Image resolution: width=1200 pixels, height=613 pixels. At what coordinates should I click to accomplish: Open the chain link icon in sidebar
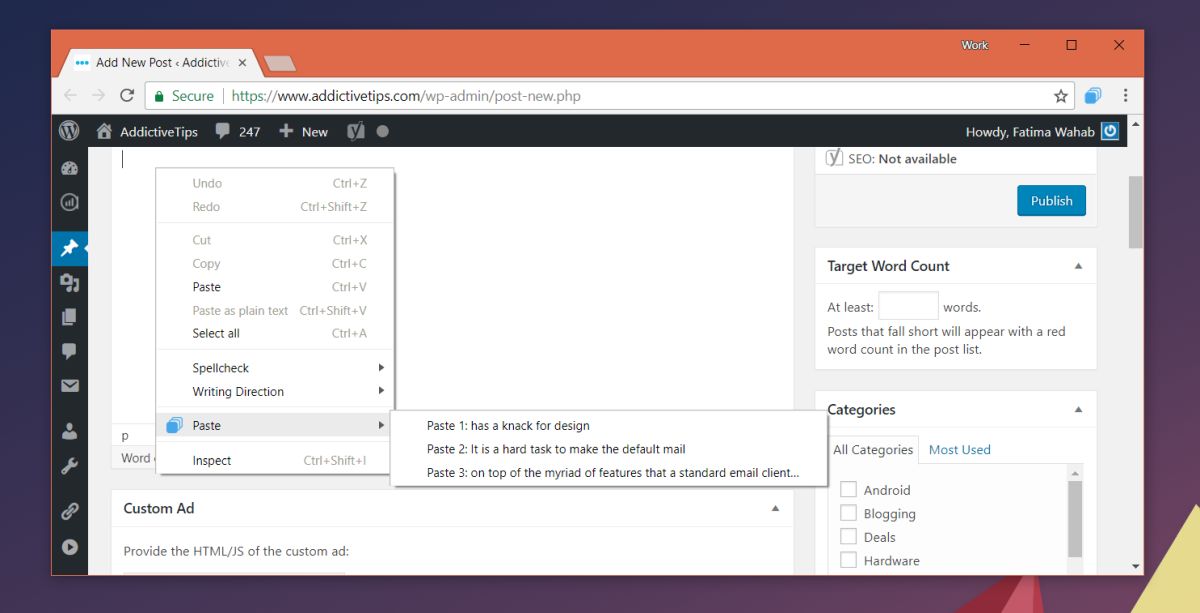[x=69, y=511]
